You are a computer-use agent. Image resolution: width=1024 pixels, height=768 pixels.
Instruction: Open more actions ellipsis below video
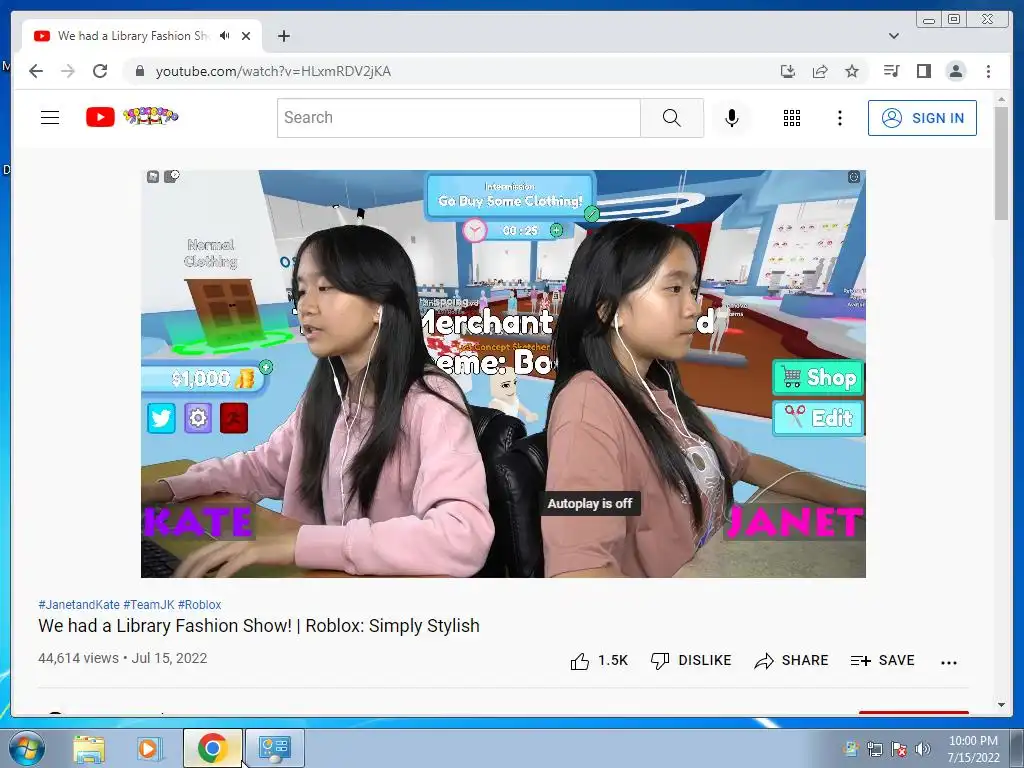point(949,662)
